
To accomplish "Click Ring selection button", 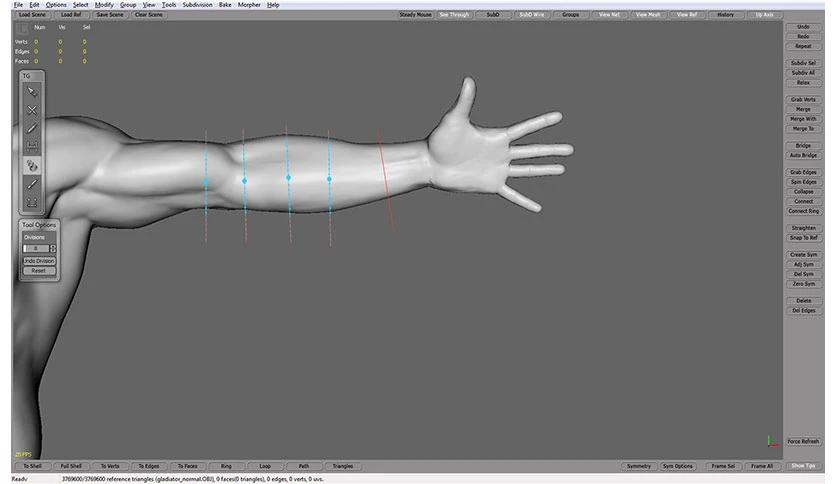I will click(x=226, y=466).
